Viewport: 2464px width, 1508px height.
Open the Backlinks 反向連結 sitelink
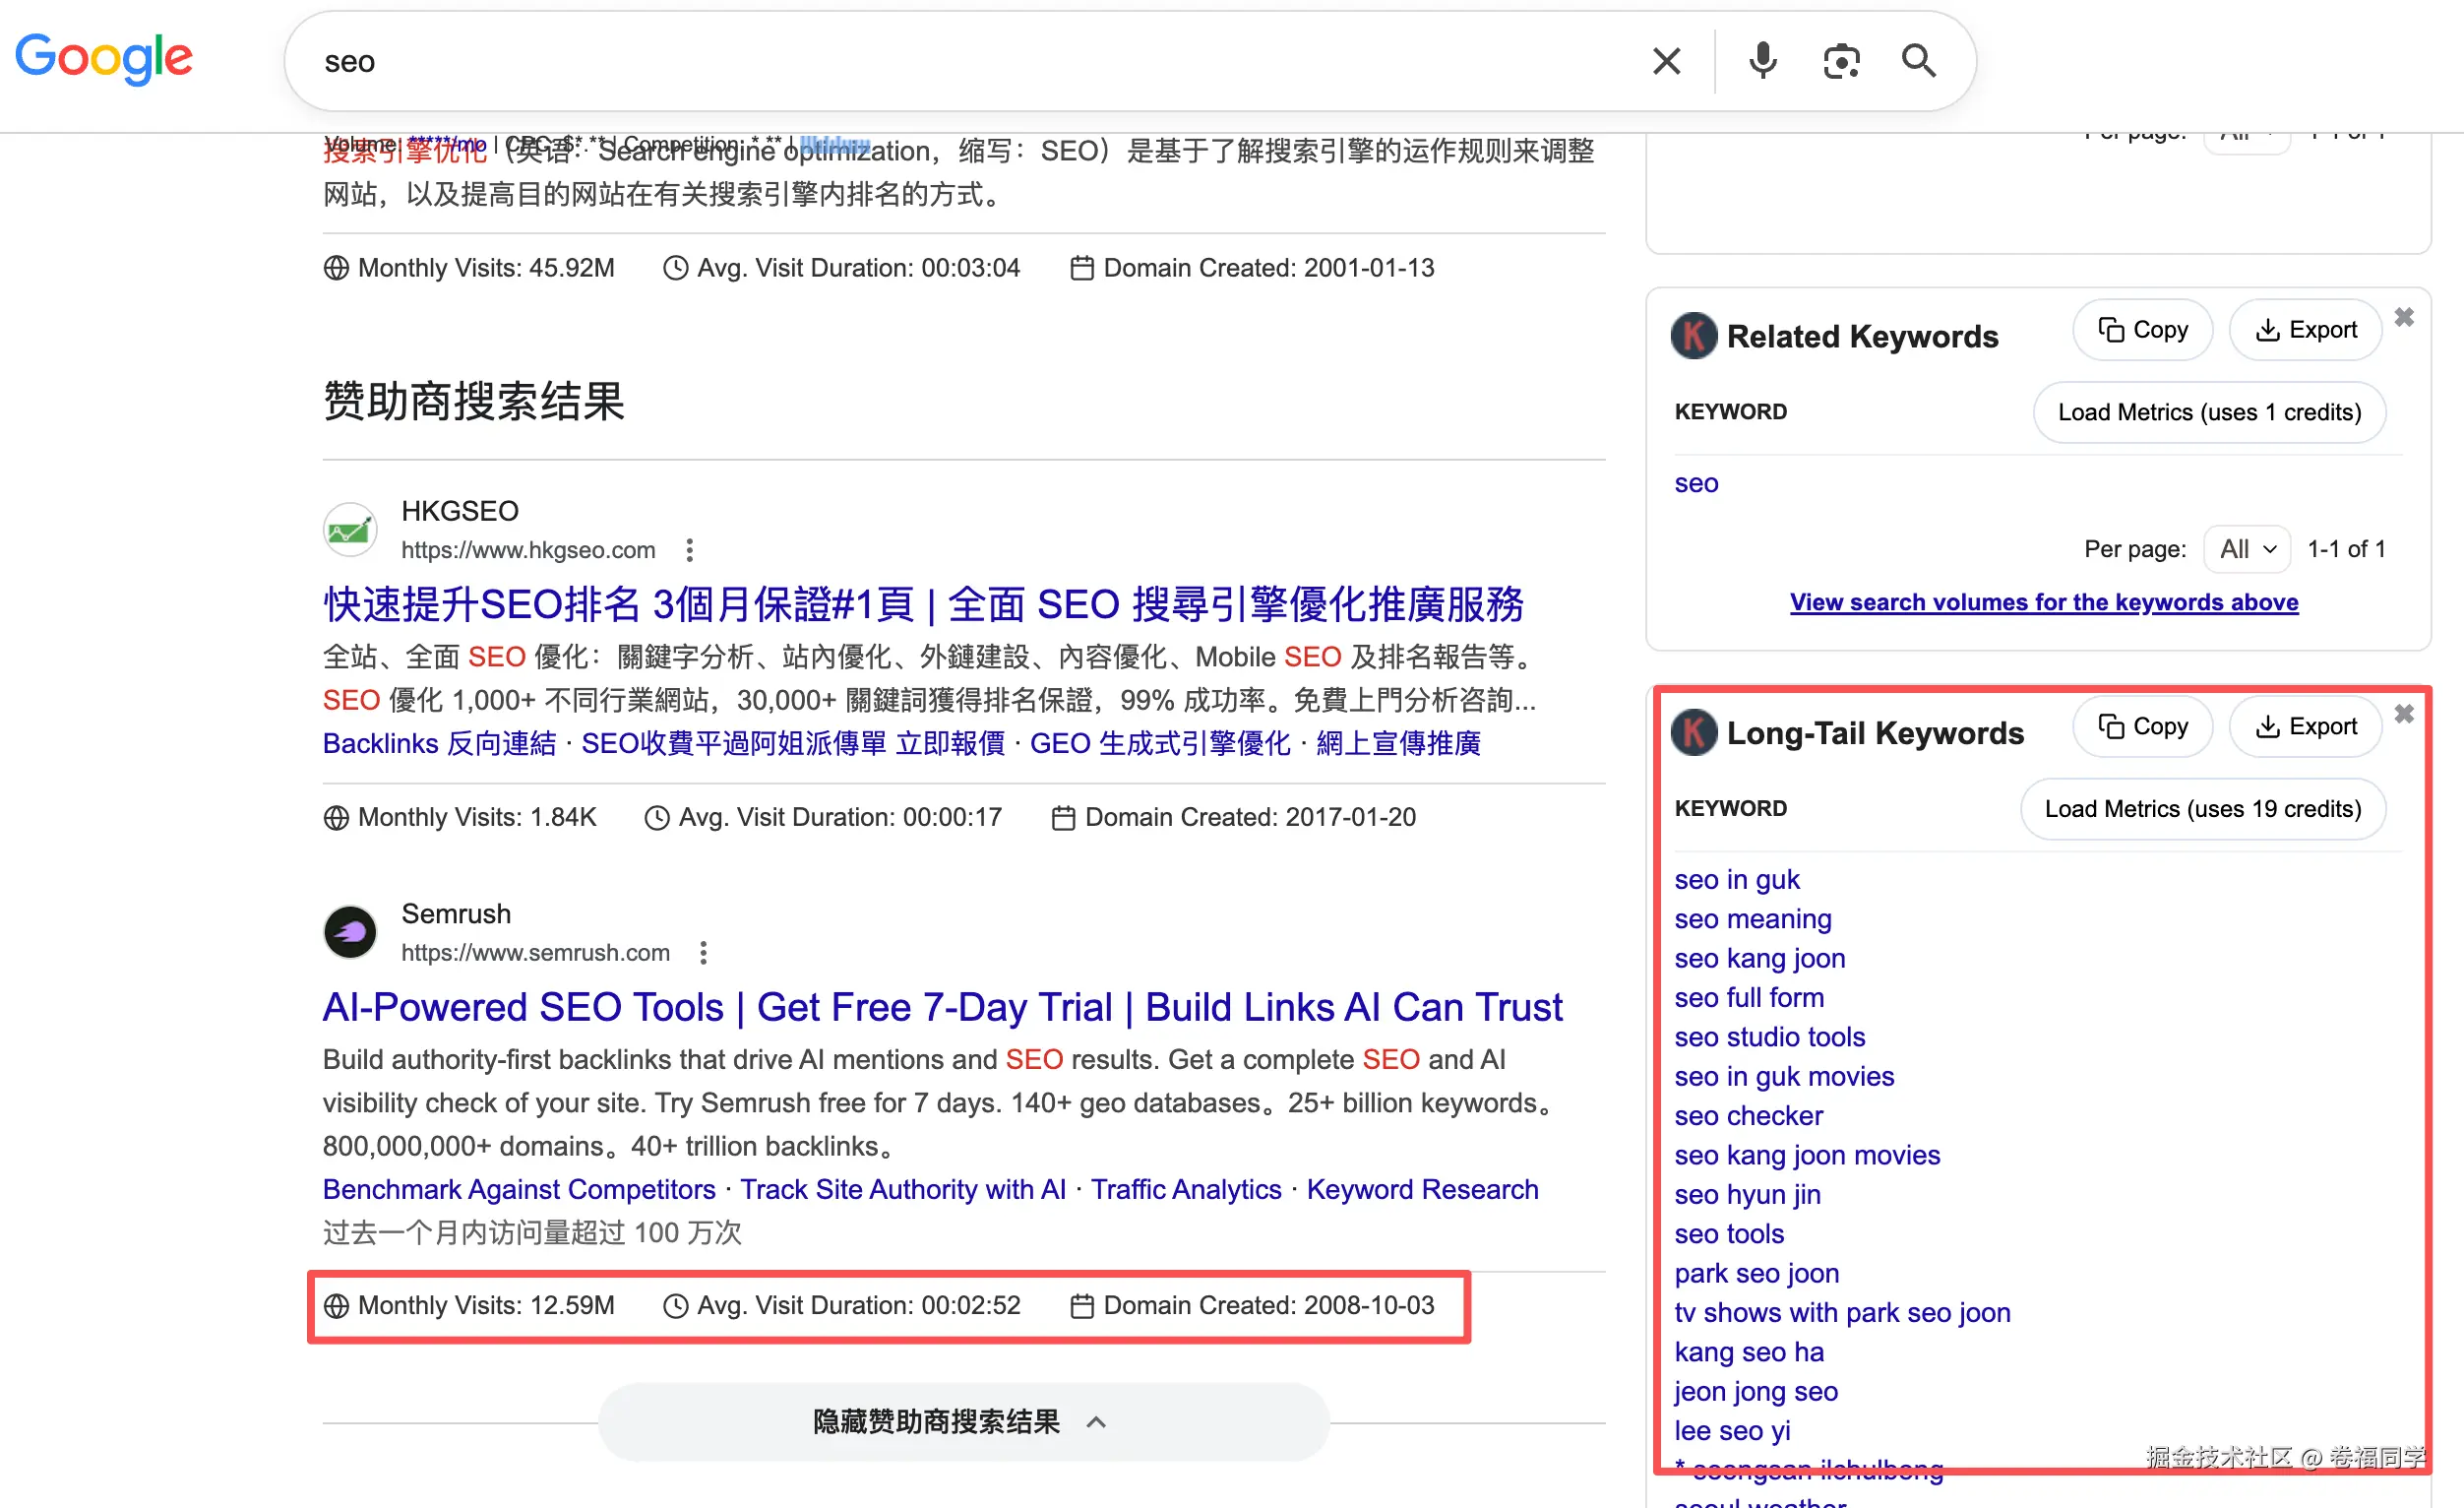[x=439, y=744]
